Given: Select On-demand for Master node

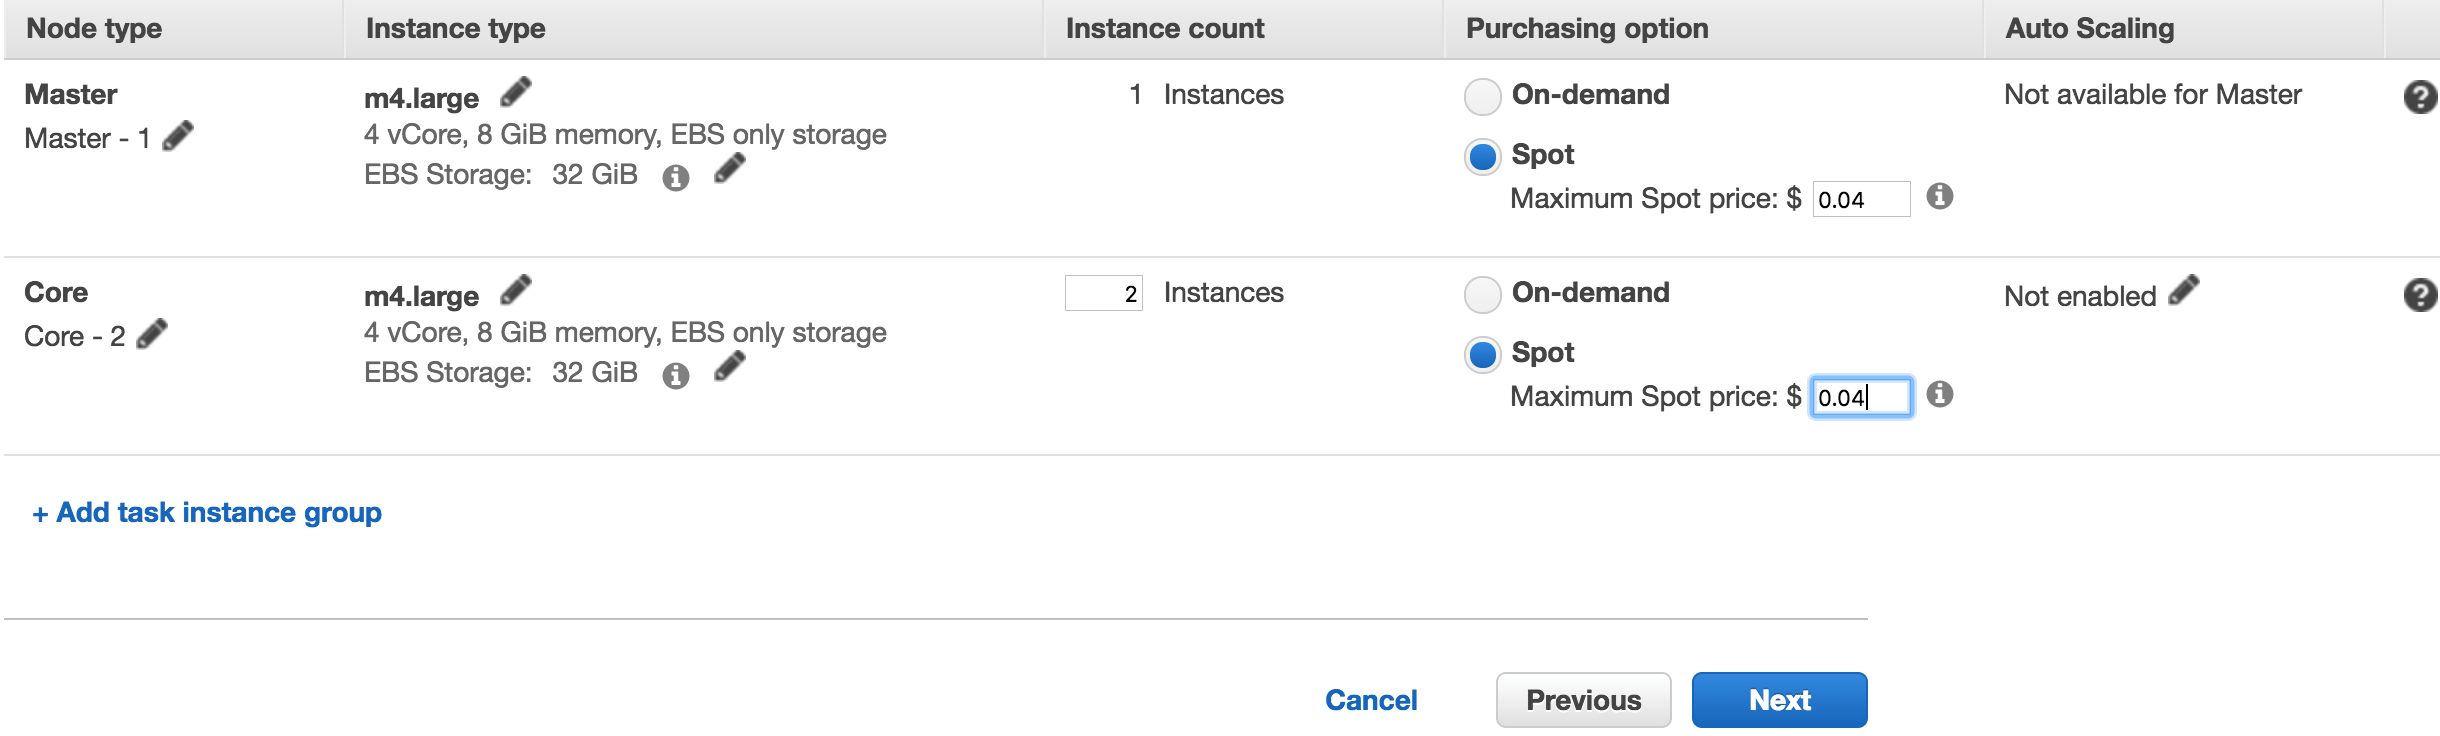Looking at the screenshot, I should pyautogui.click(x=1483, y=97).
